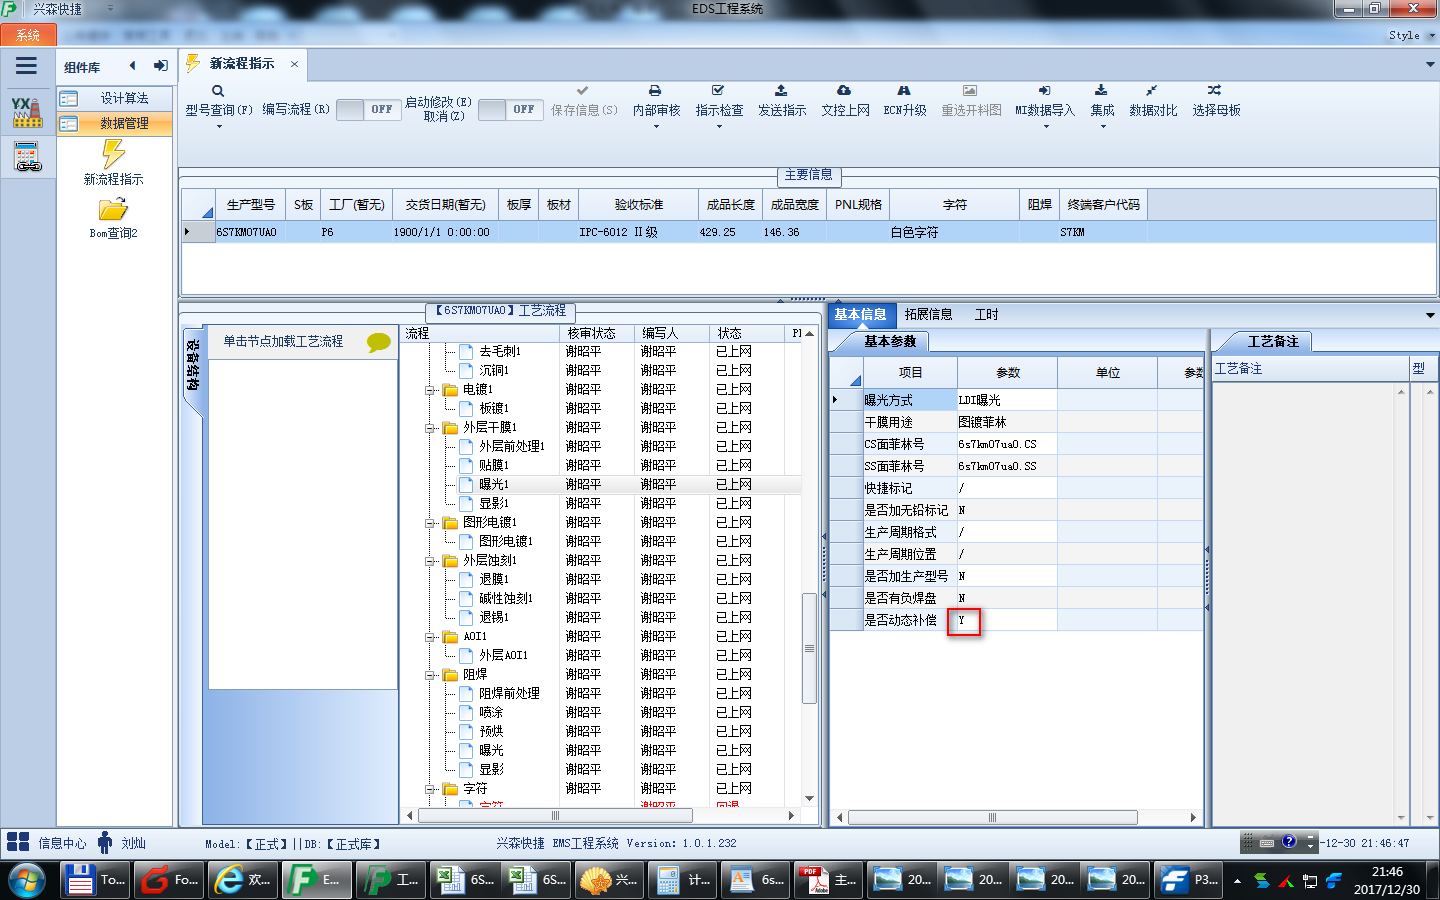Click 型号查询 search icon
1440x900 pixels.
click(218, 91)
